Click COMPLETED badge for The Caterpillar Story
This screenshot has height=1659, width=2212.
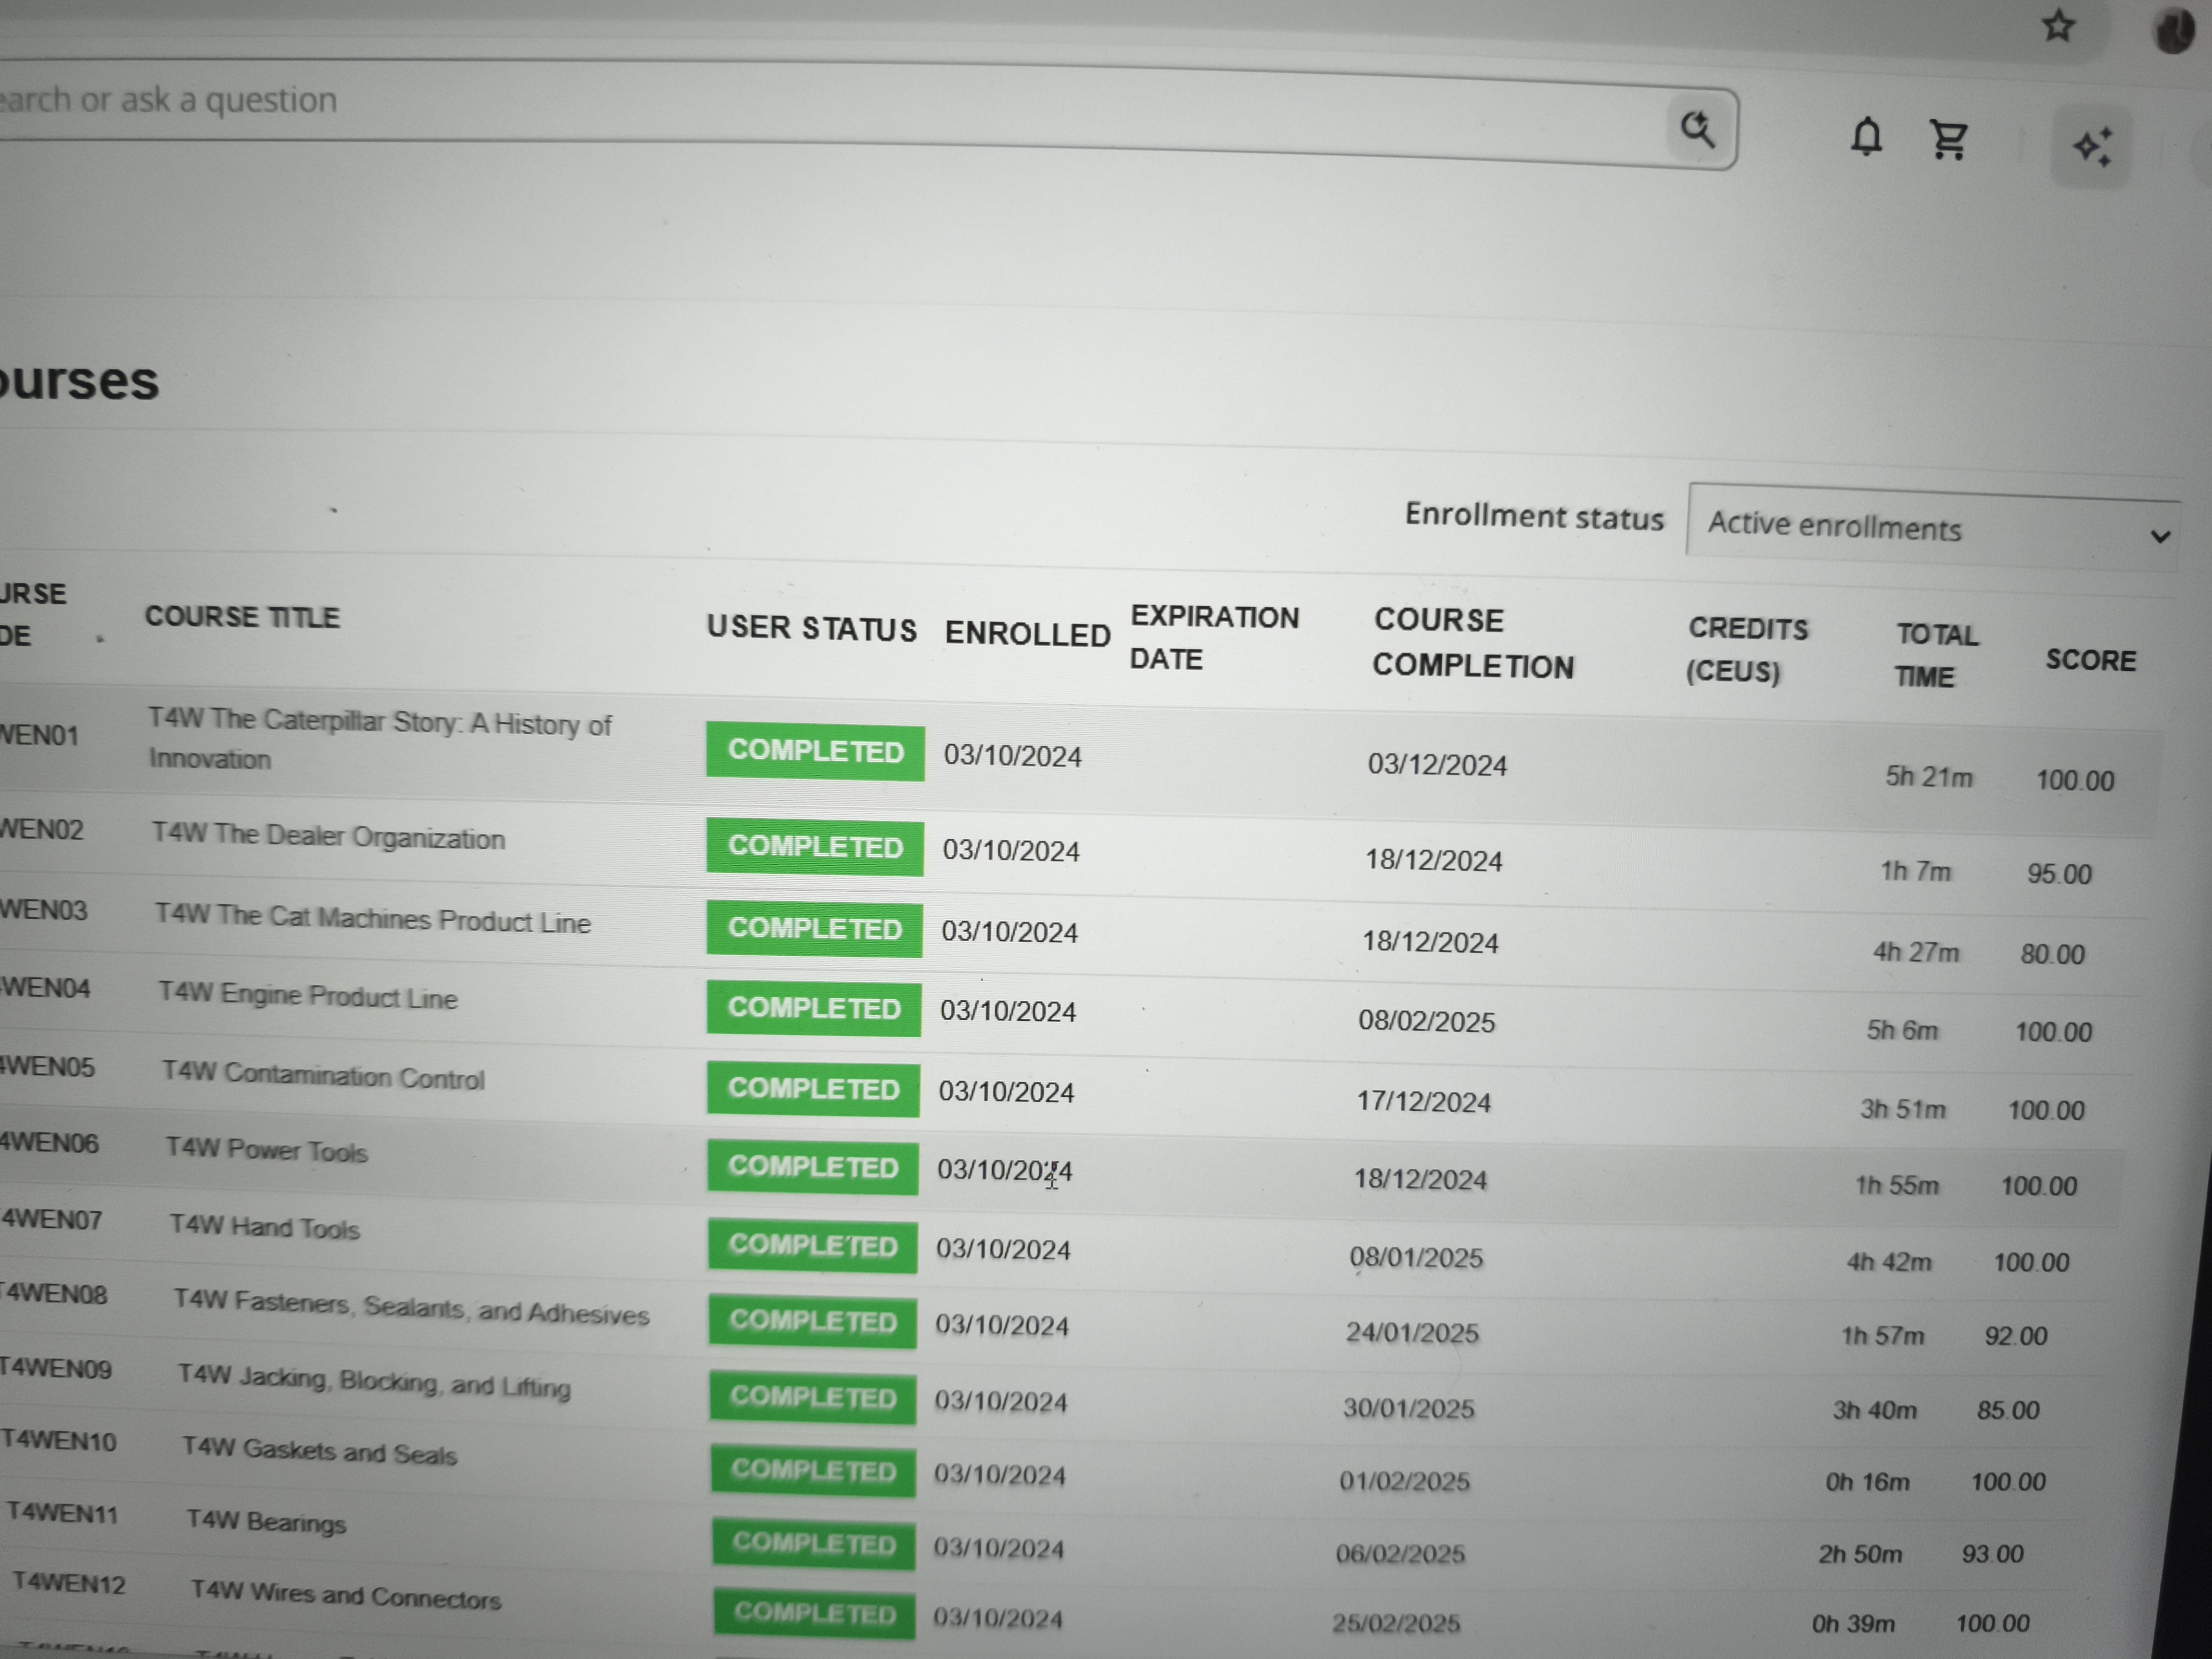pos(815,750)
